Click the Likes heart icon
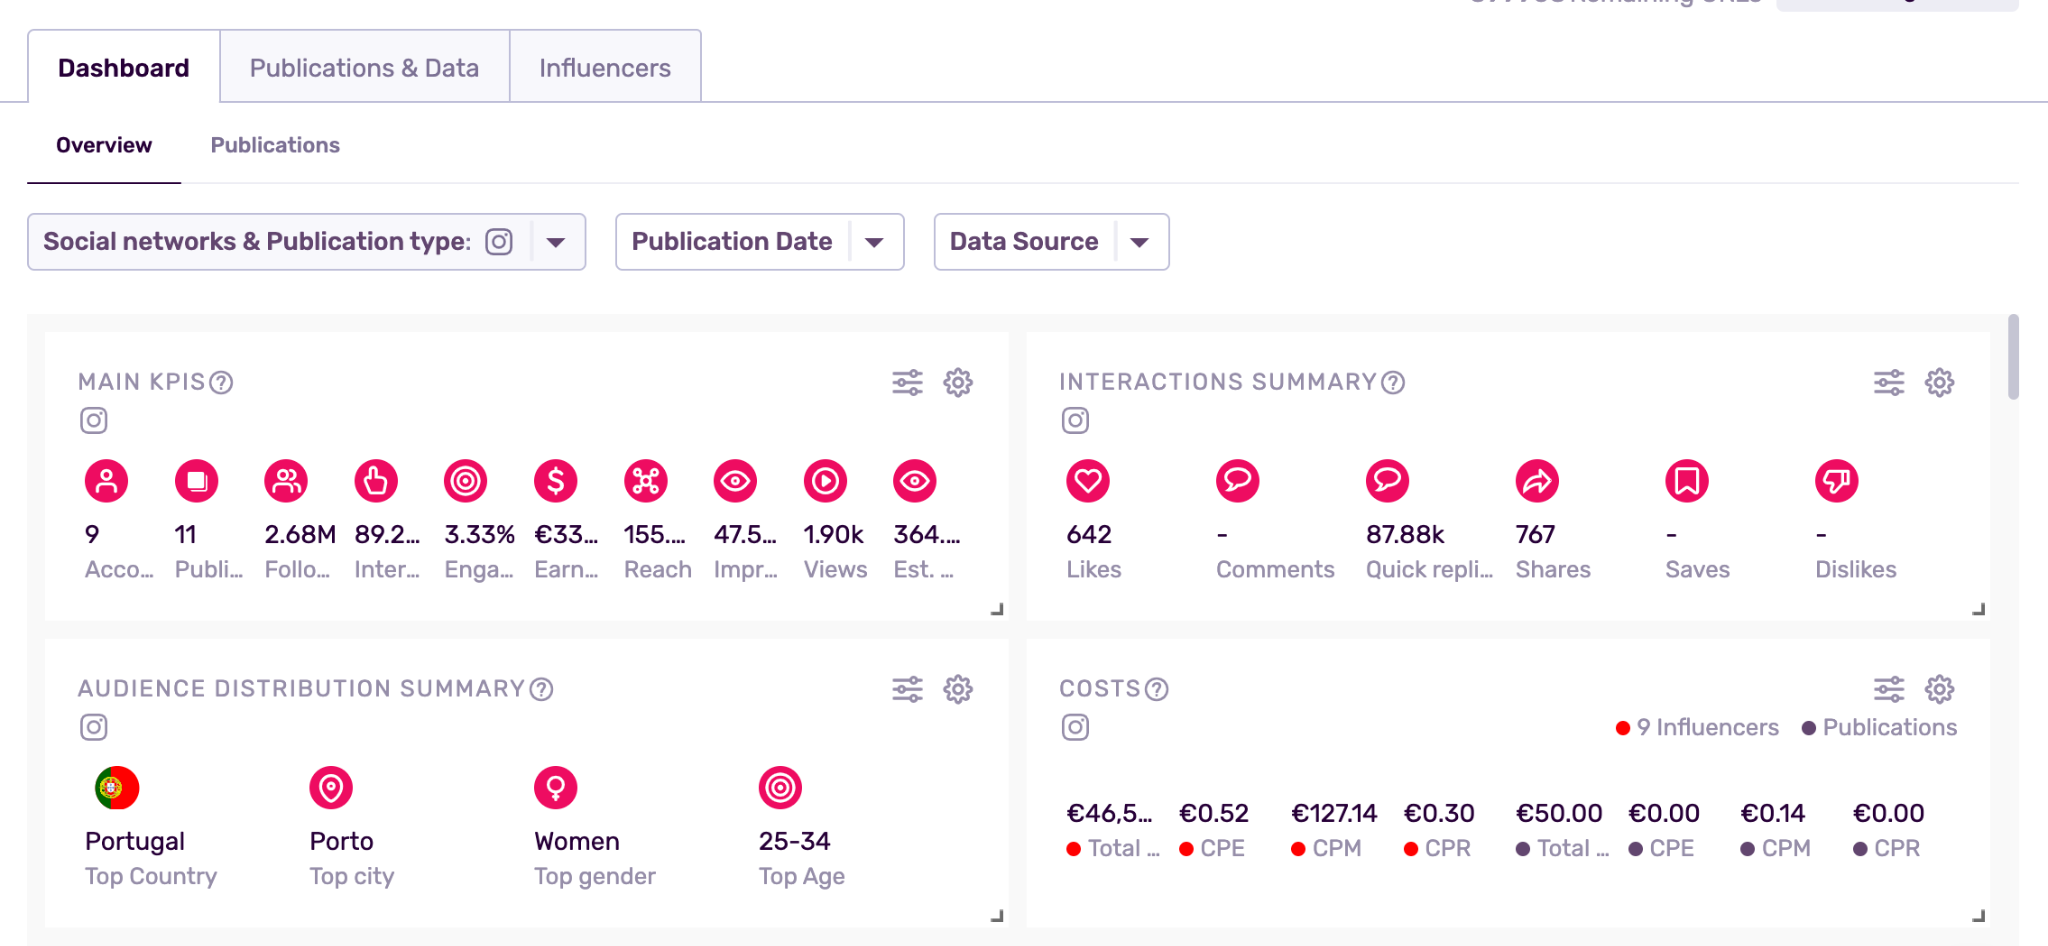 pyautogui.click(x=1088, y=481)
